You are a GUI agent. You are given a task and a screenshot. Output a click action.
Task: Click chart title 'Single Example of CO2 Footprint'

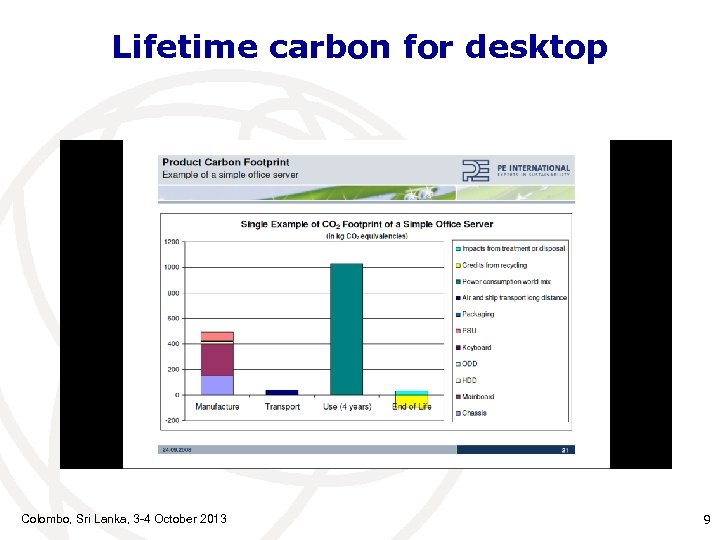pos(366,224)
